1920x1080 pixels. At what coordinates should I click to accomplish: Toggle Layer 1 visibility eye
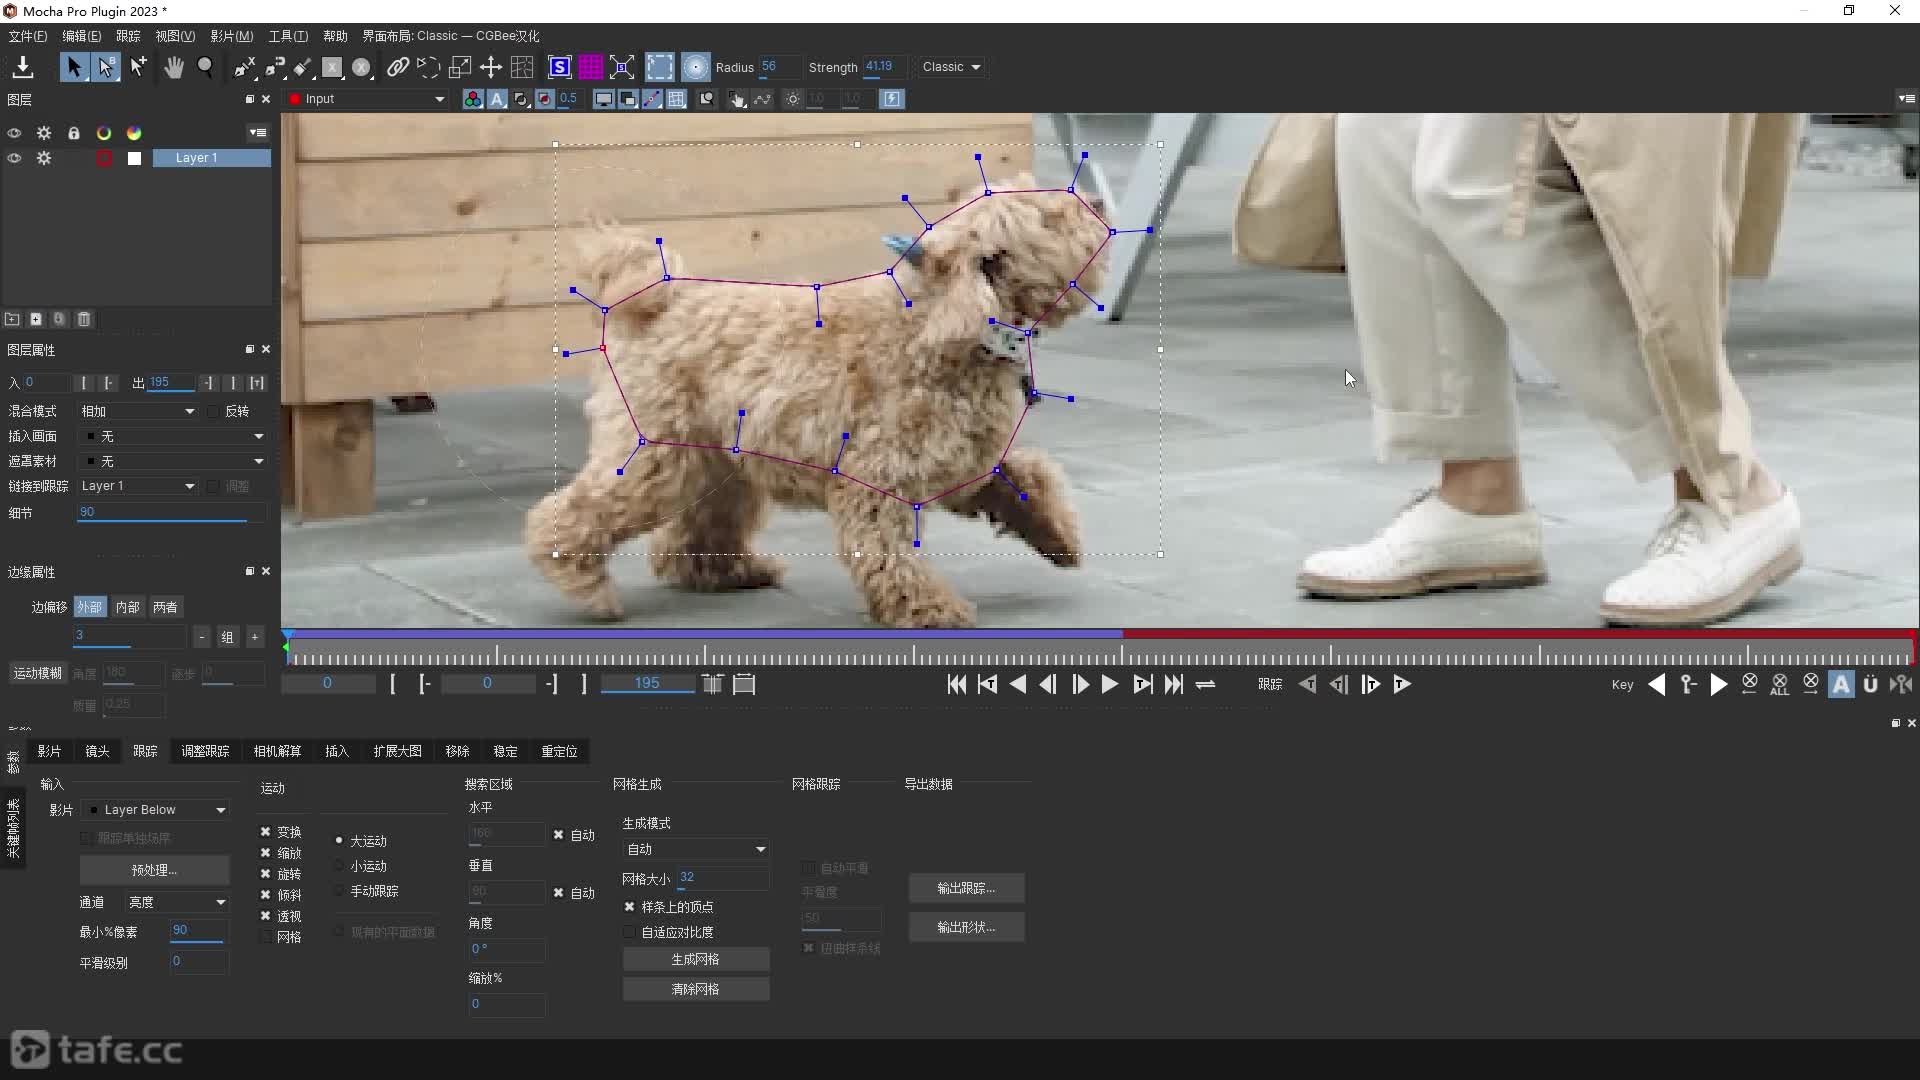tap(14, 158)
